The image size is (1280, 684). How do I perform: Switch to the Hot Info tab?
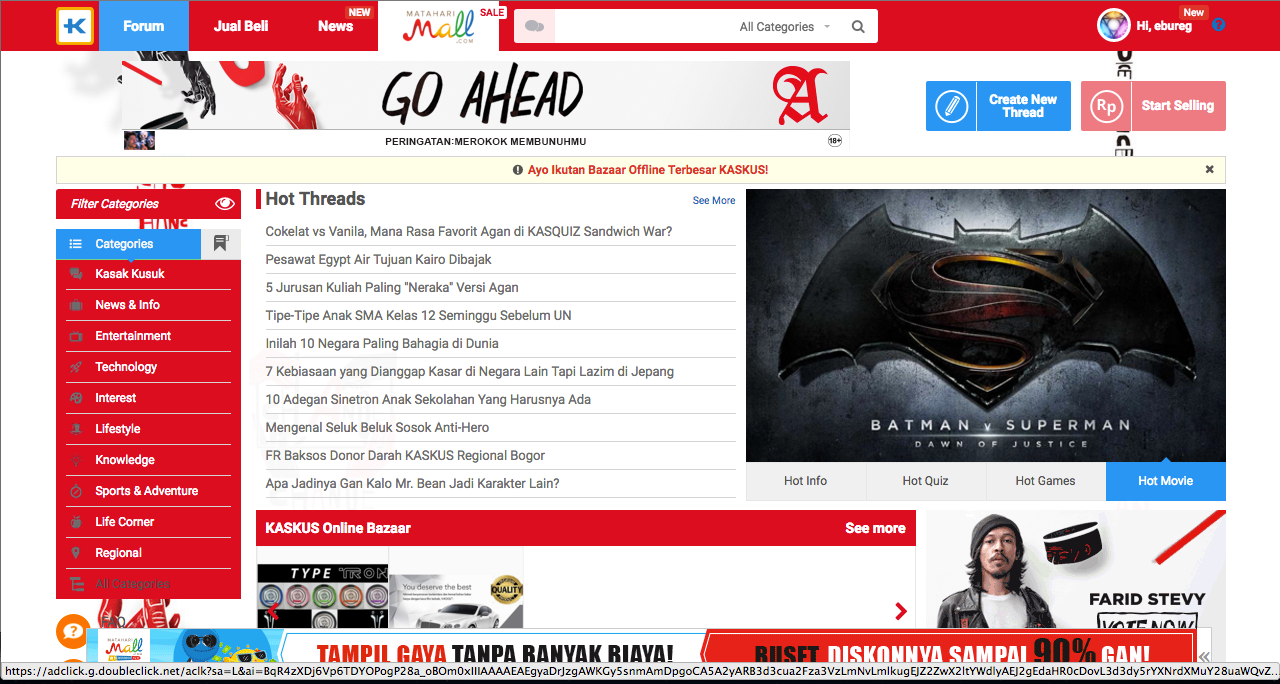click(806, 481)
